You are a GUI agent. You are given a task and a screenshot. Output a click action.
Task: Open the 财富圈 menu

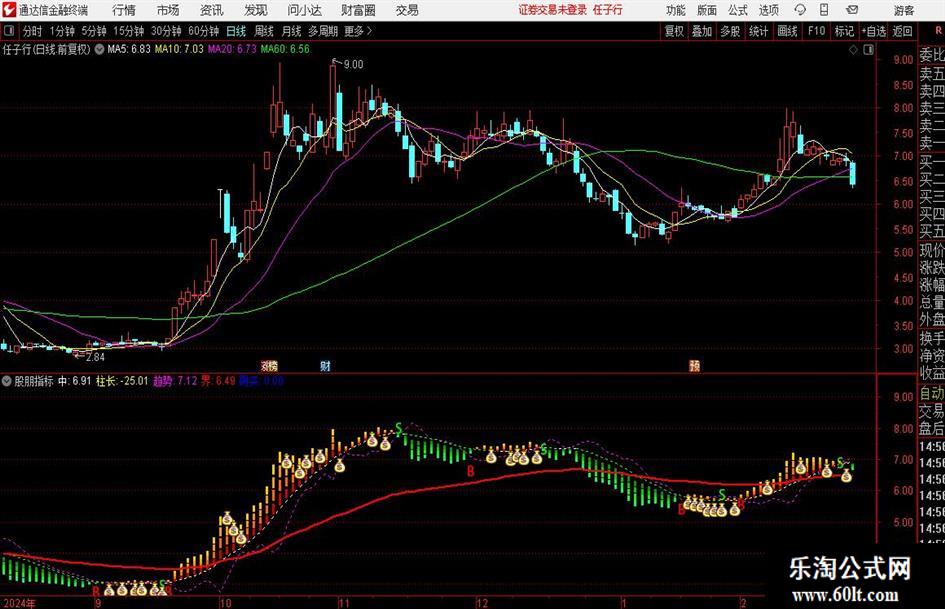point(358,10)
